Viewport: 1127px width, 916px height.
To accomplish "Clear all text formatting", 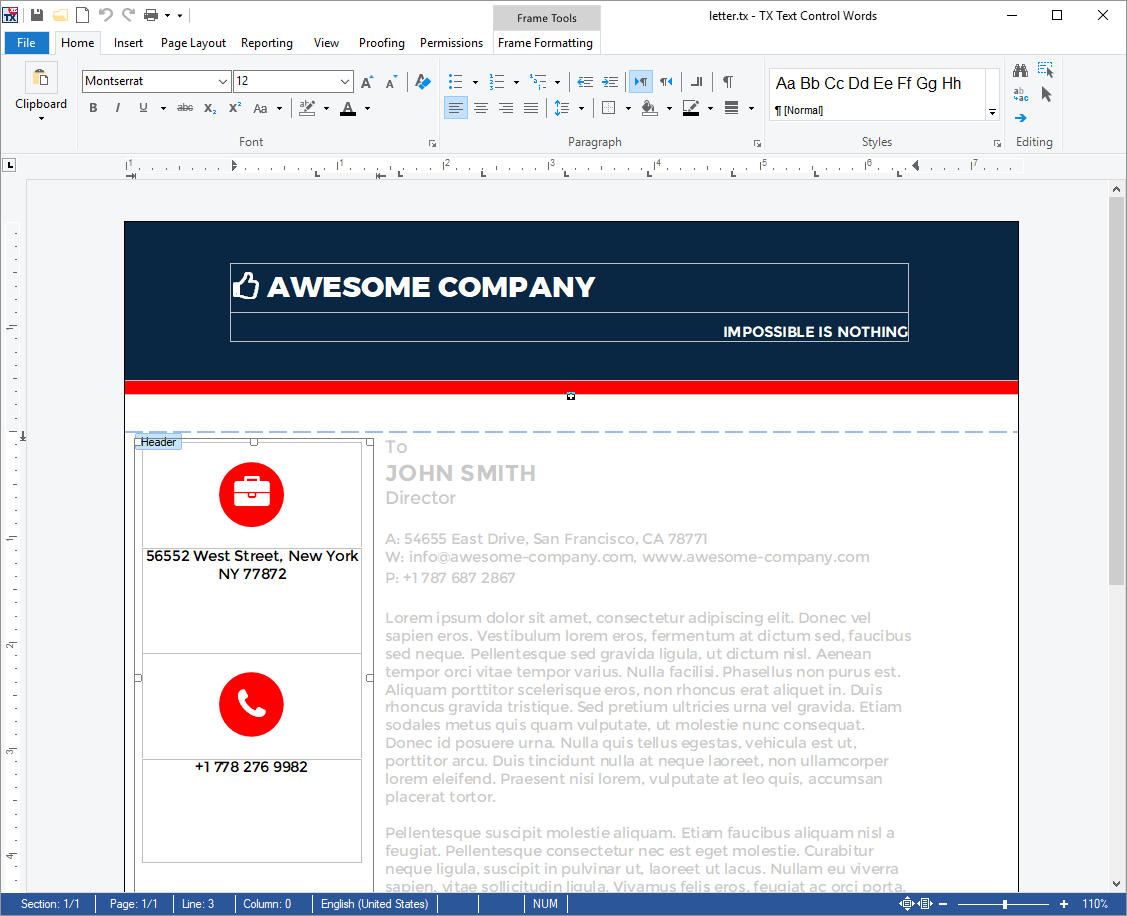I will [x=423, y=82].
